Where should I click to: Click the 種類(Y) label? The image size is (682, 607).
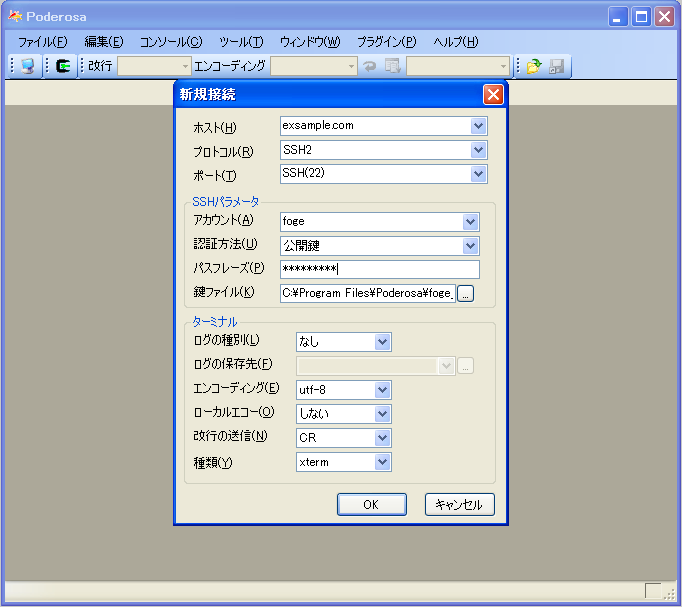coord(213,463)
